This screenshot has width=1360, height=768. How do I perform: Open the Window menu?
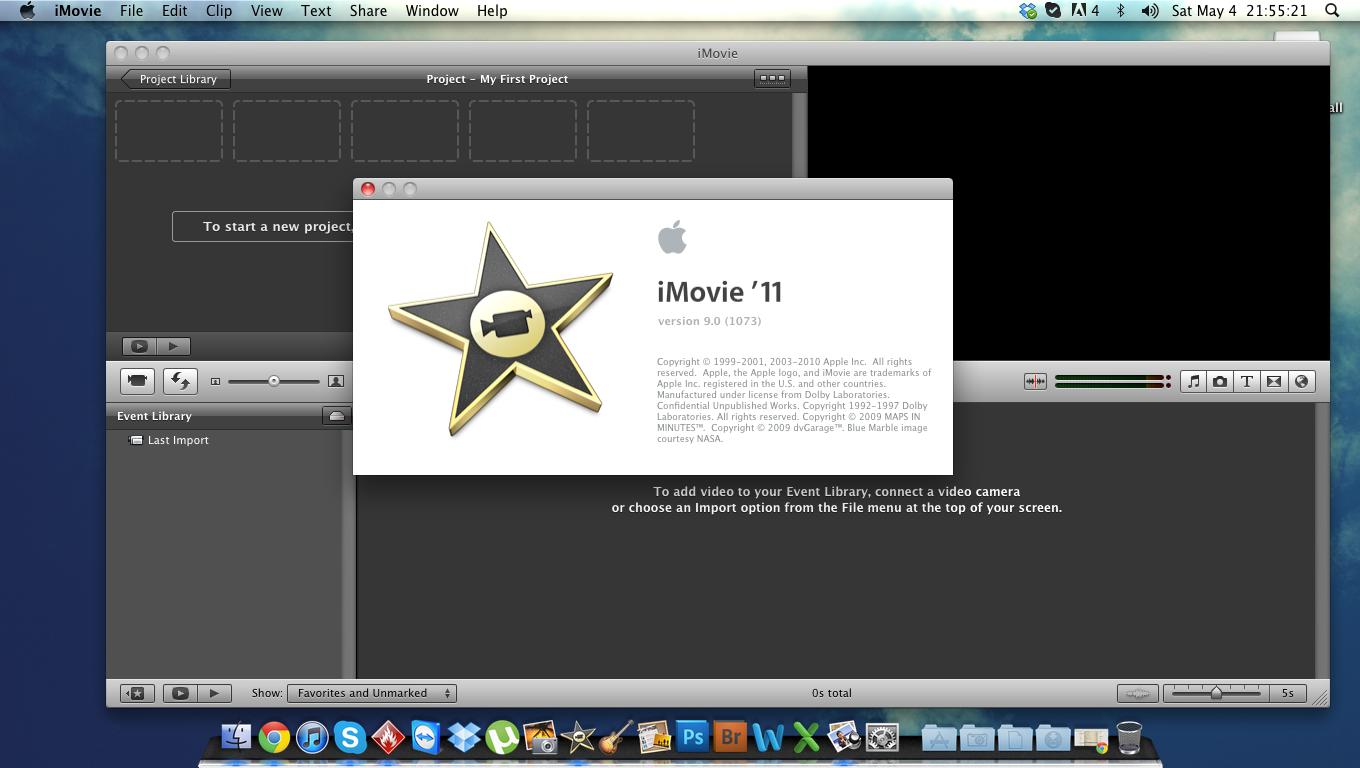(x=432, y=11)
